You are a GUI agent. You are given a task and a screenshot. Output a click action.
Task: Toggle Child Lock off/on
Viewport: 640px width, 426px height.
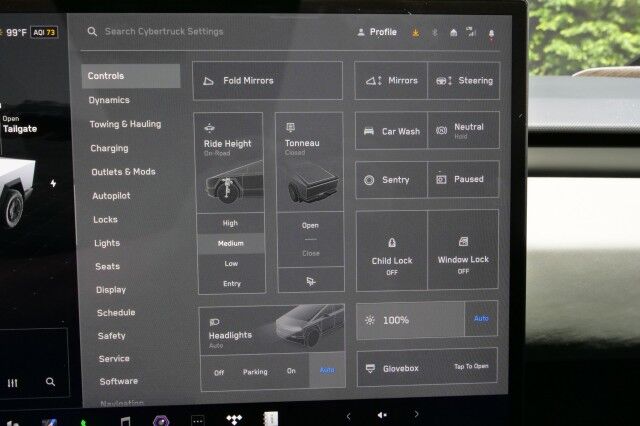point(392,251)
